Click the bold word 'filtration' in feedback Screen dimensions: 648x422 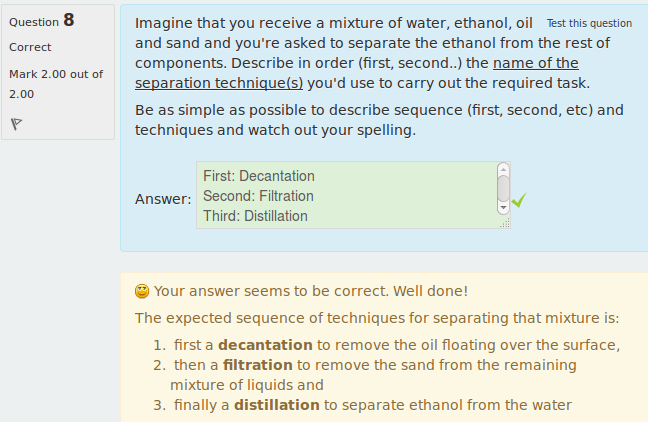pyautogui.click(x=257, y=365)
